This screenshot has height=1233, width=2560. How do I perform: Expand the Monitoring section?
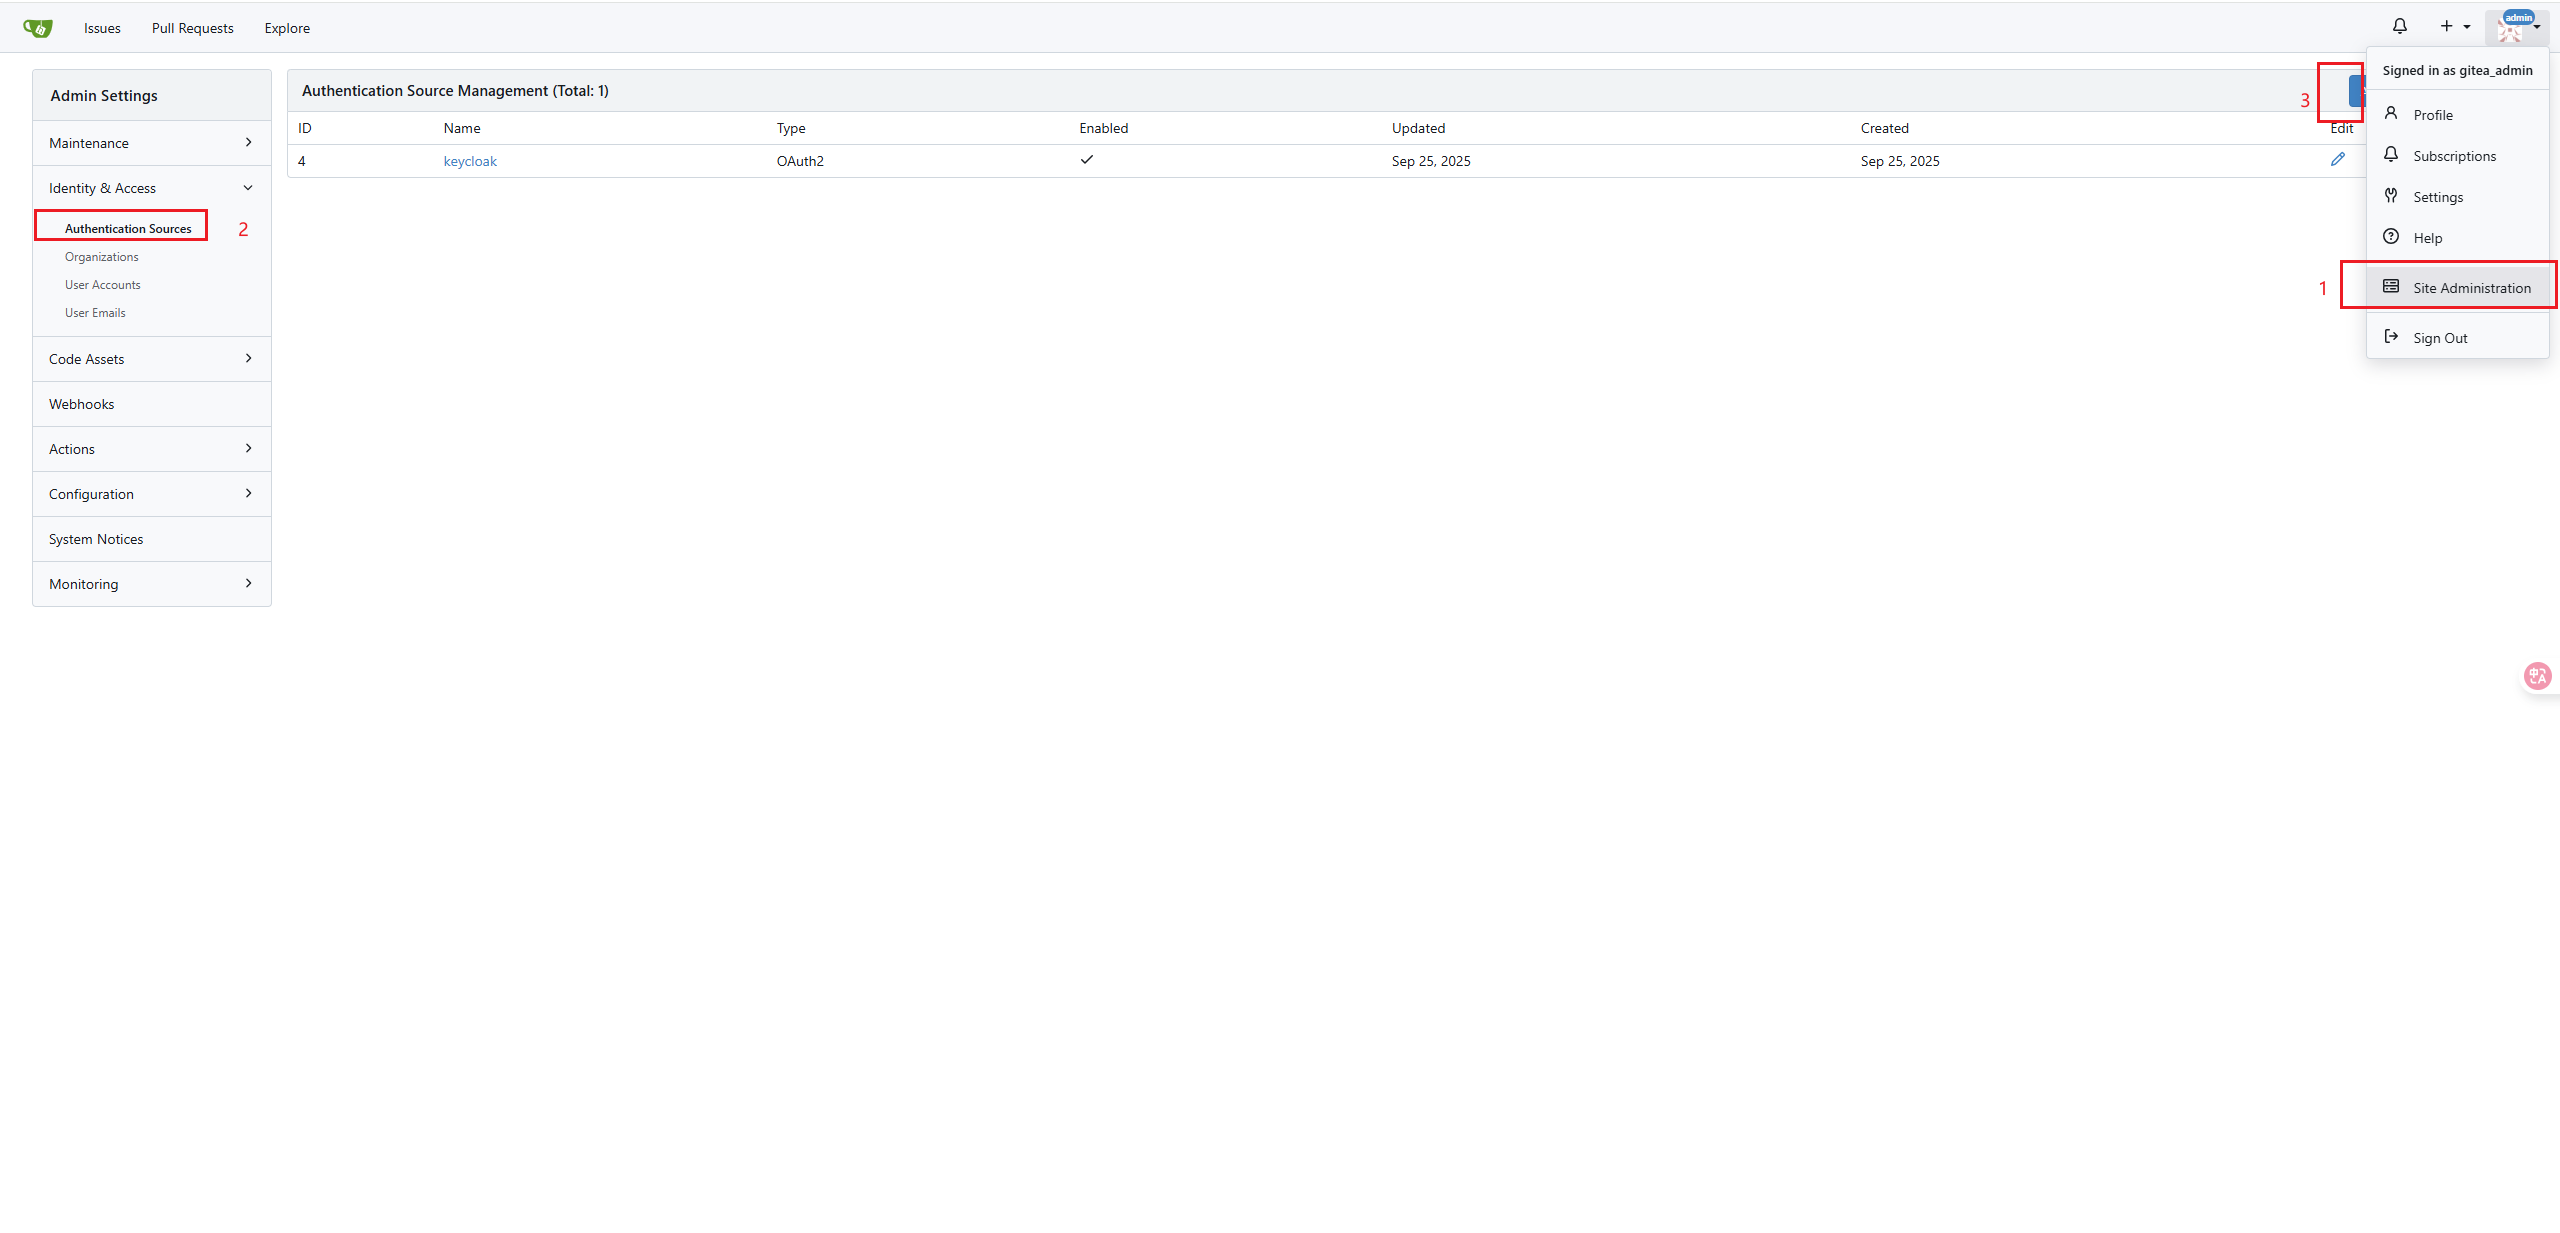coord(151,584)
